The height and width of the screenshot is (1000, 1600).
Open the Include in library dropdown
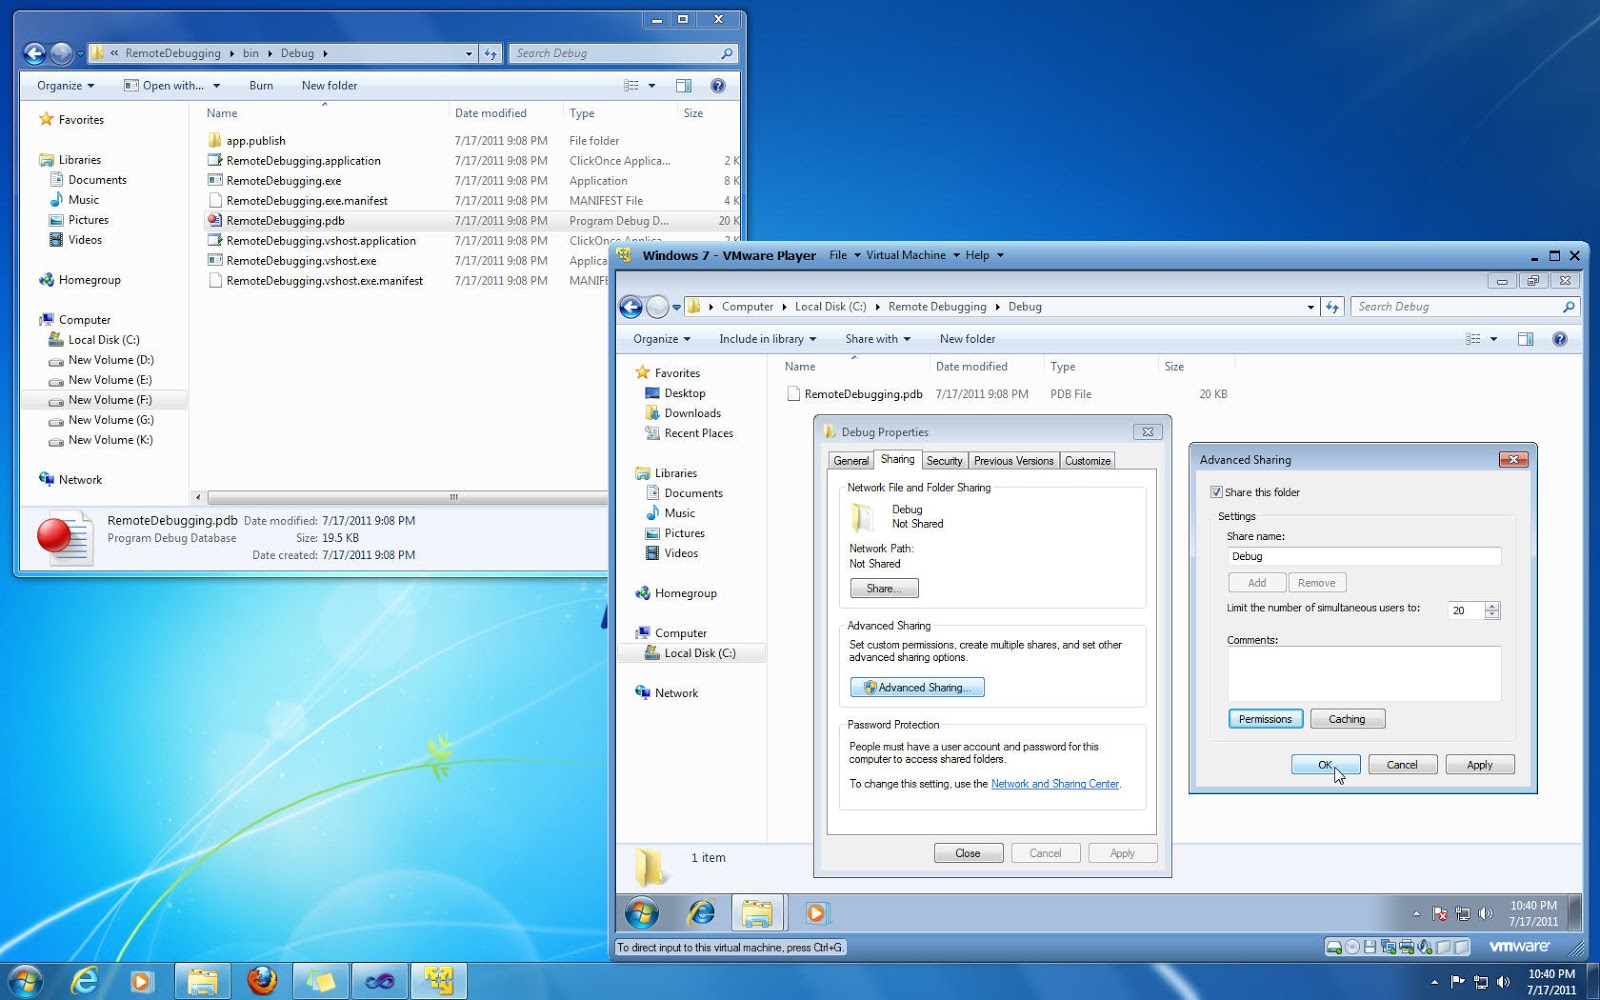(767, 339)
